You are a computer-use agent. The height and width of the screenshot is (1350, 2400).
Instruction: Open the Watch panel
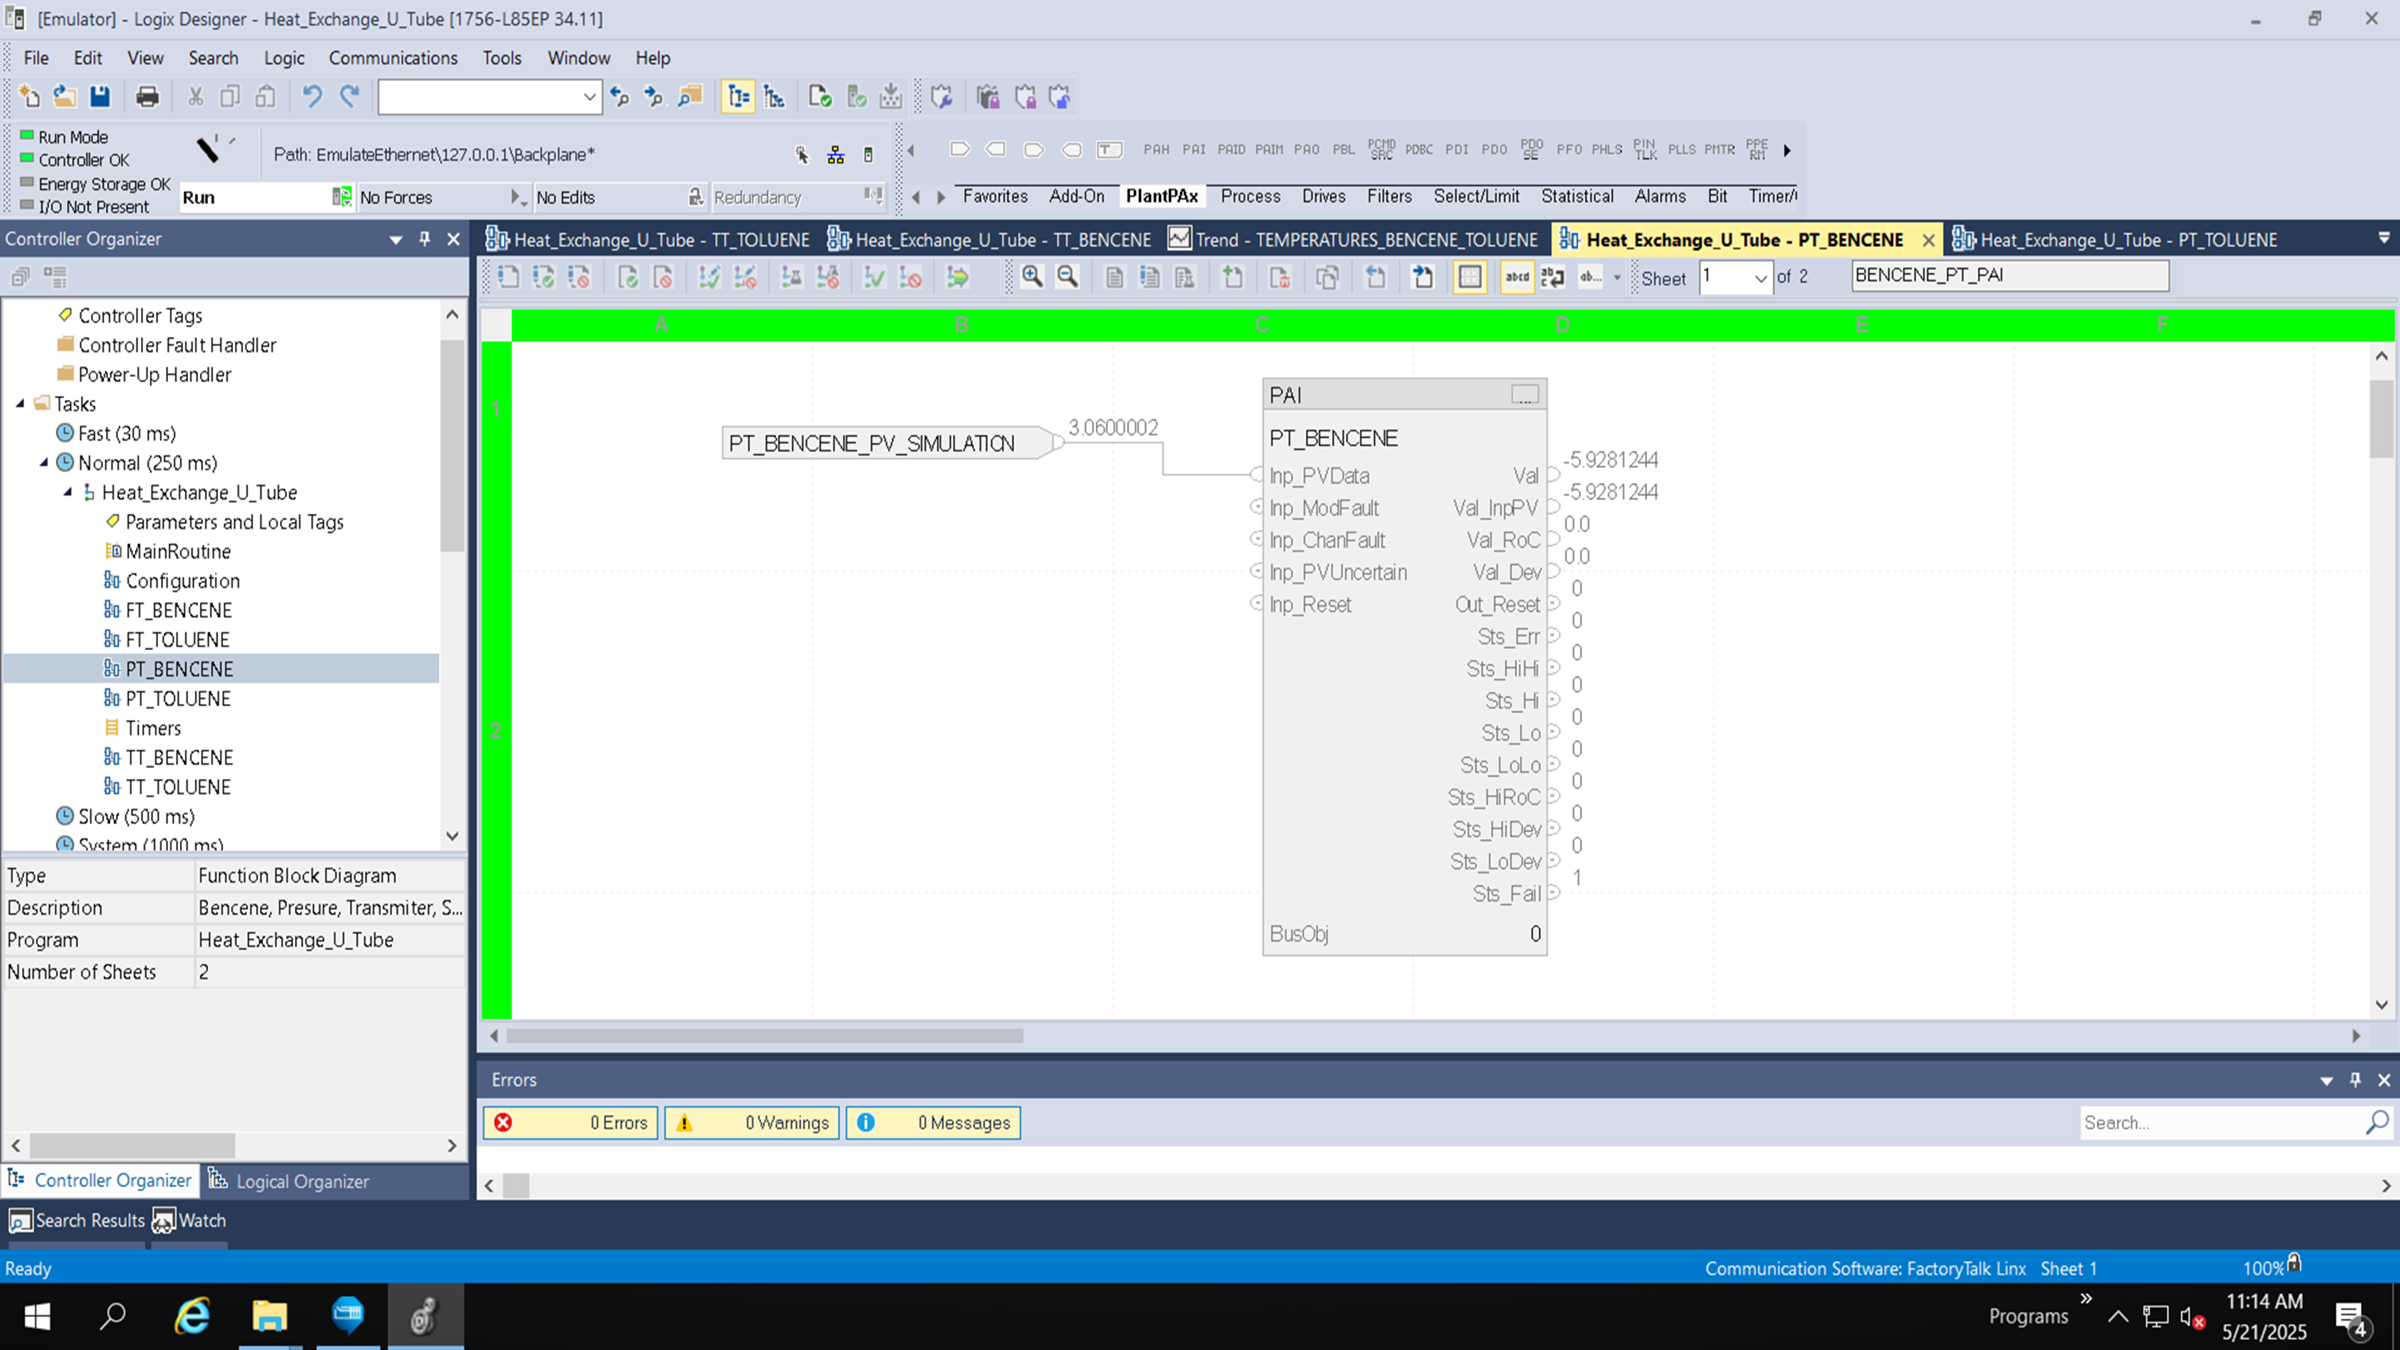coord(190,1221)
